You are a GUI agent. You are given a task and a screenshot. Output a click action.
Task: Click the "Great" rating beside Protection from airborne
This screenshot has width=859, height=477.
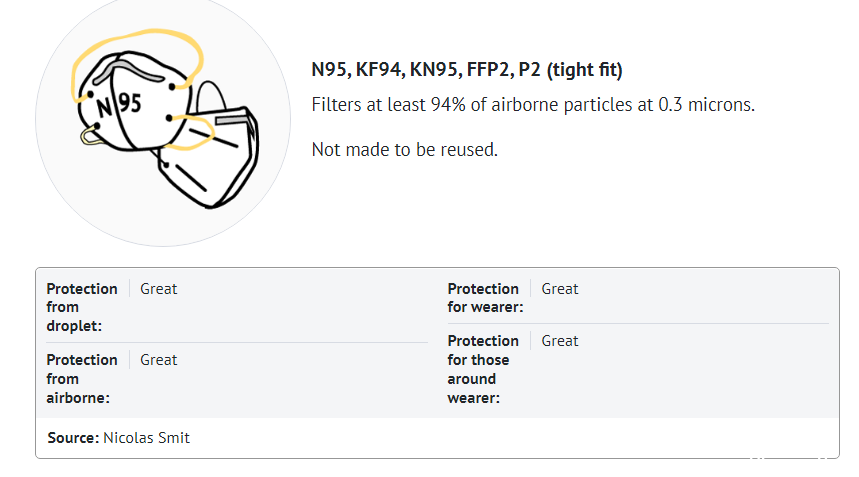click(158, 360)
